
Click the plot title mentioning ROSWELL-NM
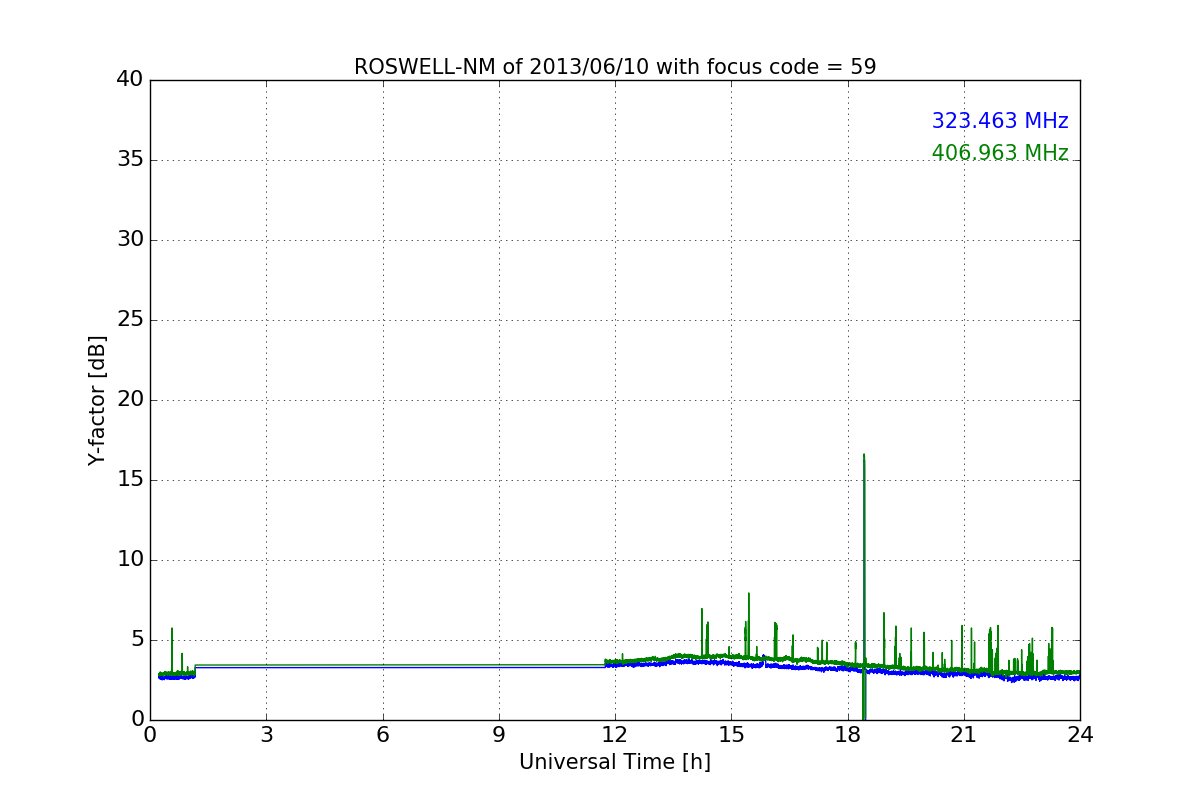(x=615, y=67)
